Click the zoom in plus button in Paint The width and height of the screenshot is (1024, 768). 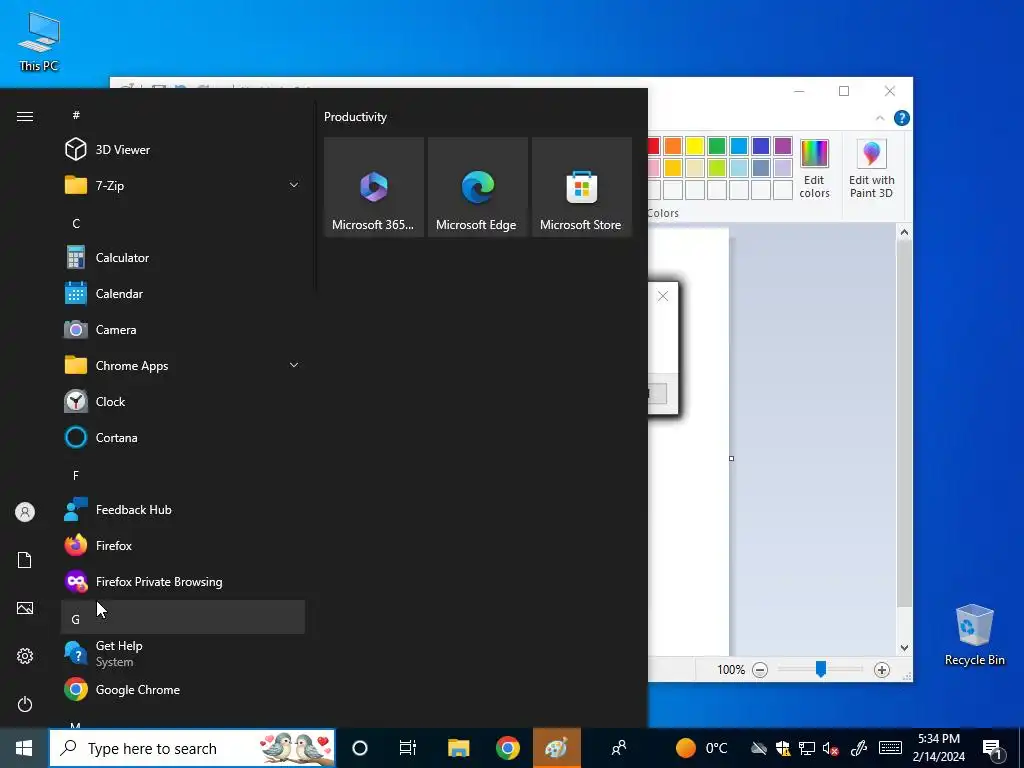coord(882,669)
